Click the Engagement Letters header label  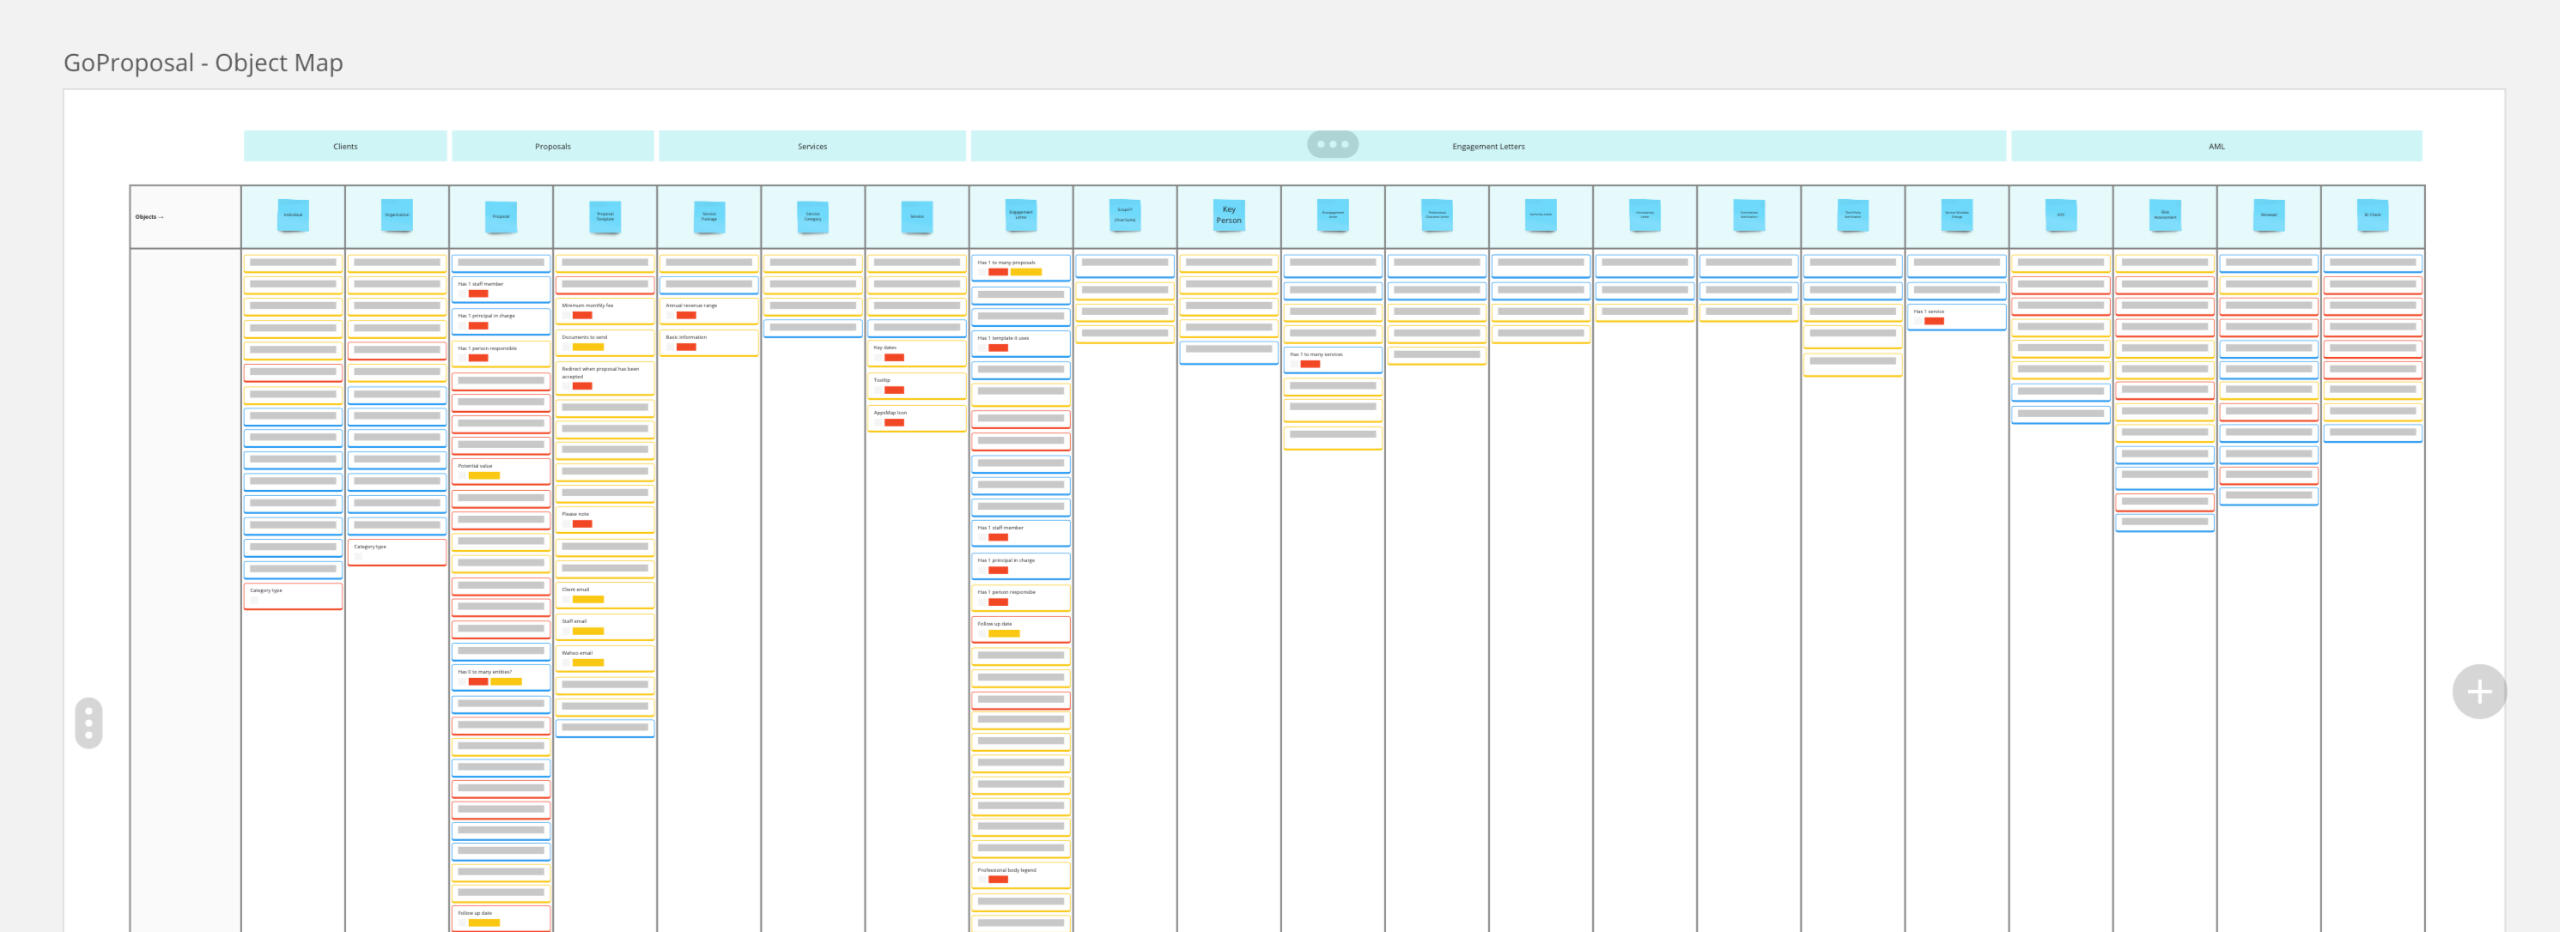[1488, 146]
